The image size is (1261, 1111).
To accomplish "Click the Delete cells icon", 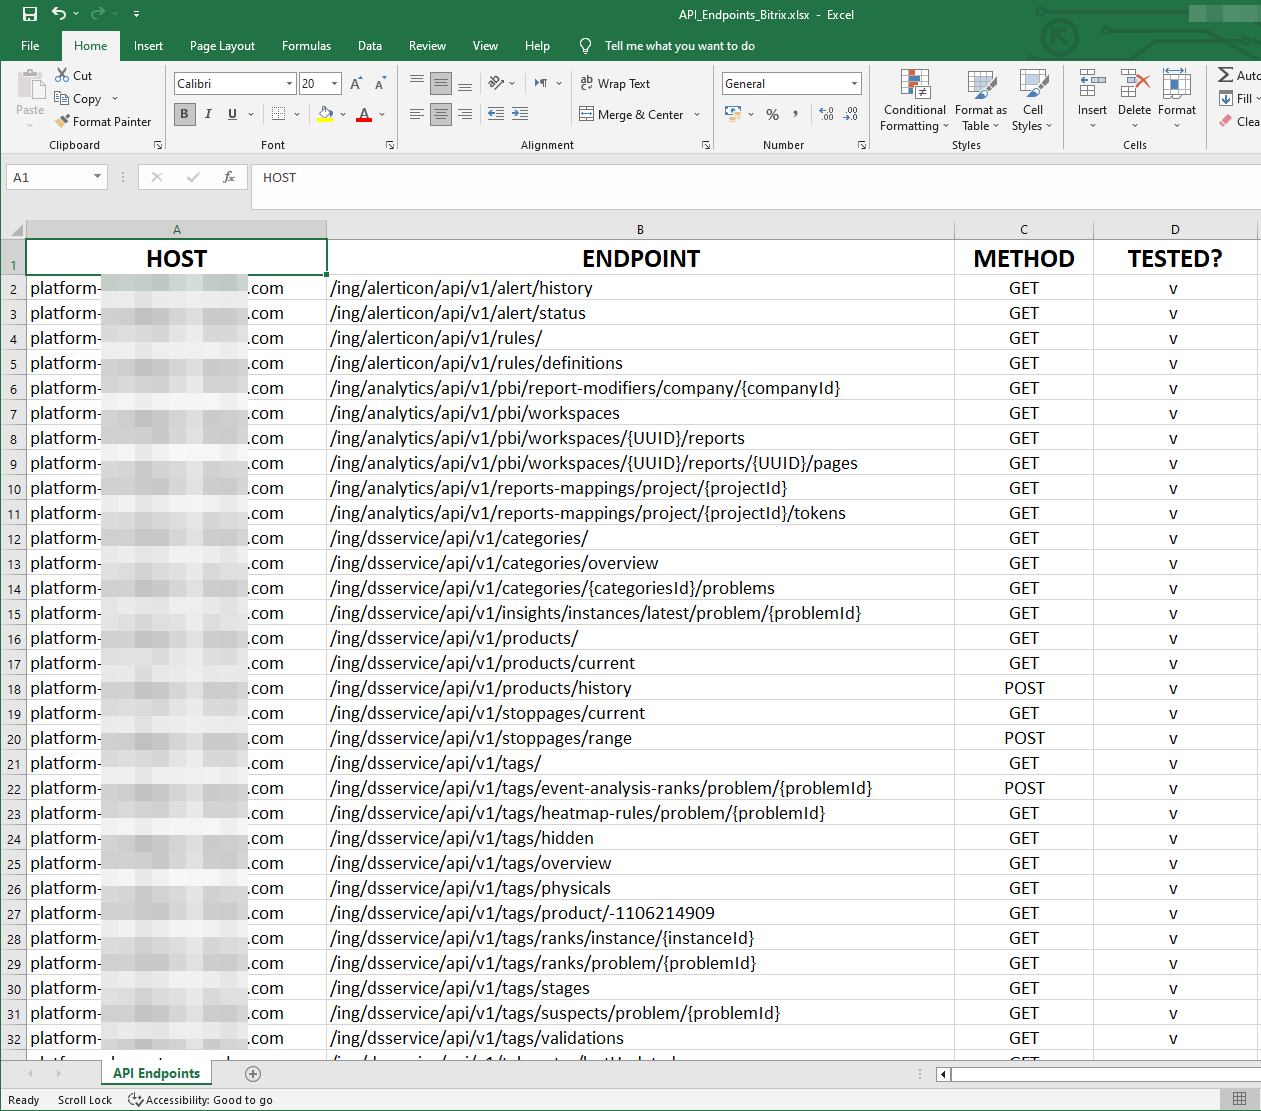I will pos(1134,83).
